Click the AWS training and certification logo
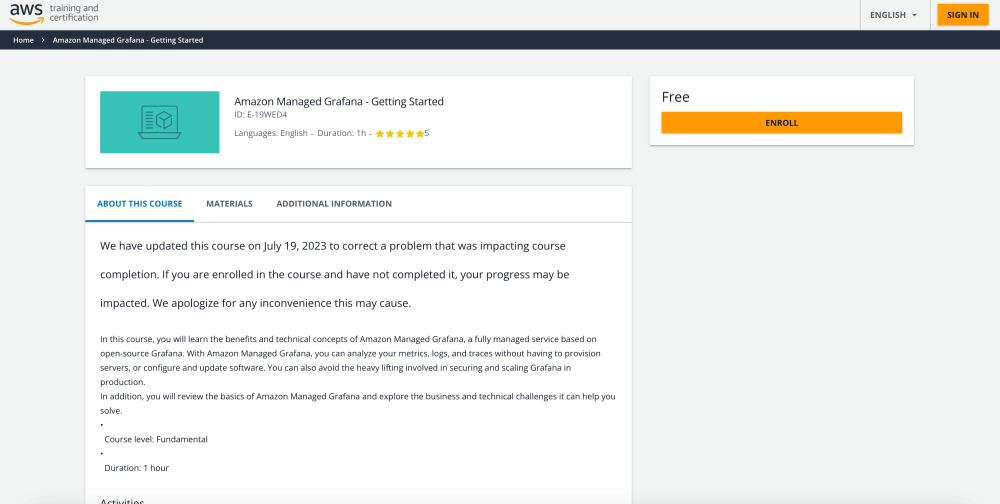This screenshot has width=1000, height=504. click(x=54, y=14)
